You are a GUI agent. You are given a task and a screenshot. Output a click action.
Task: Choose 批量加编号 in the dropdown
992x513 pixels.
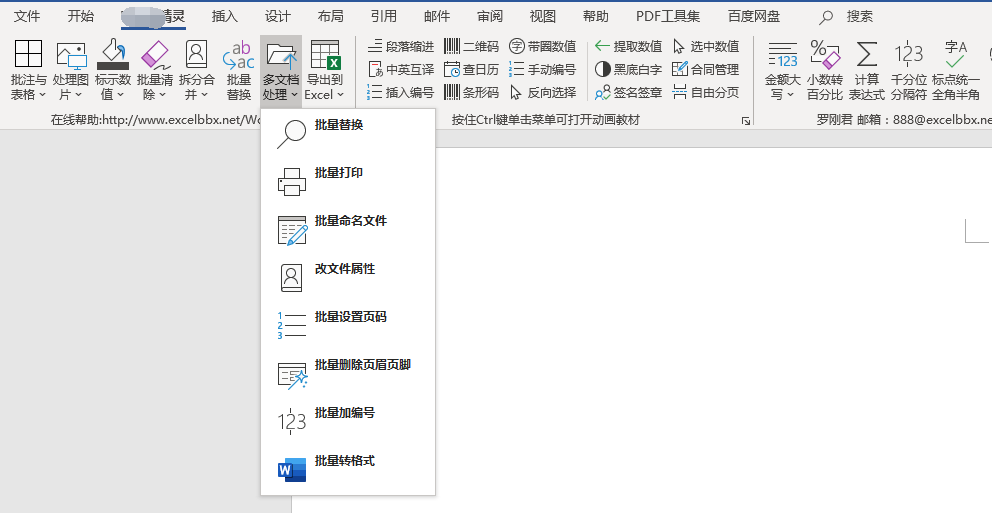[x=344, y=413]
